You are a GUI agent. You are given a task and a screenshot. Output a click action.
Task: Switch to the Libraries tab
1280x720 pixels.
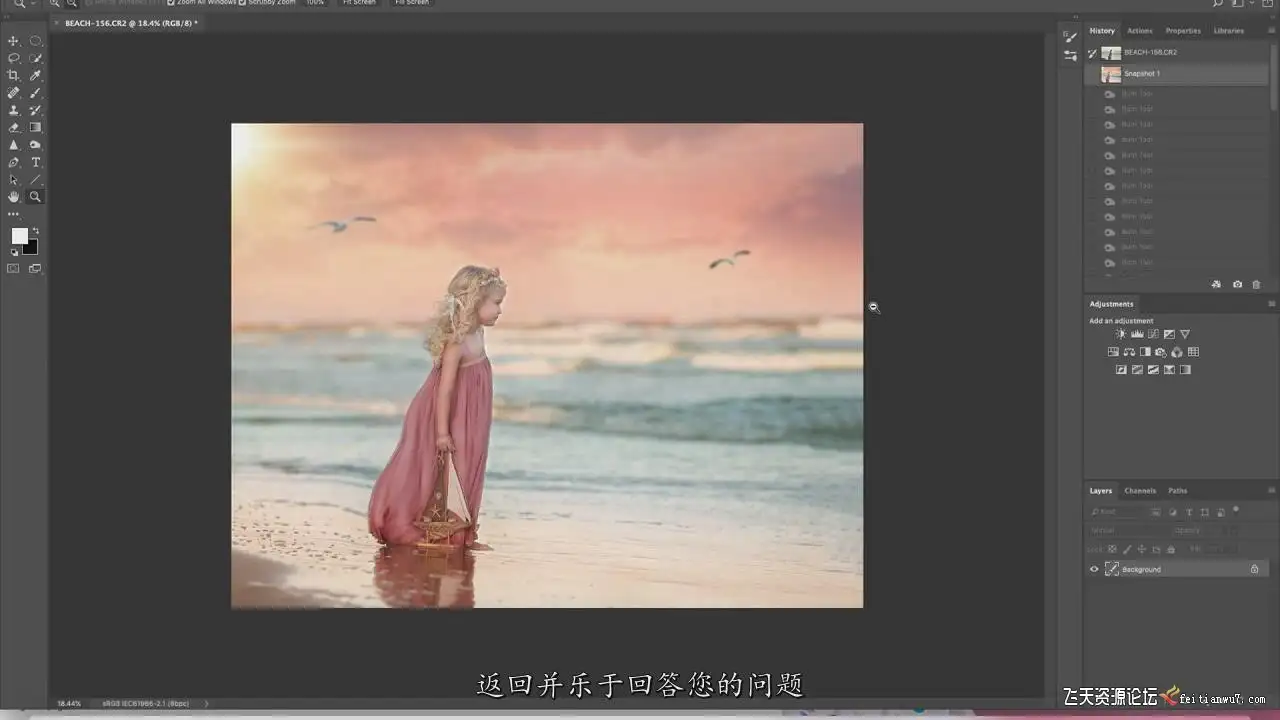tap(1229, 31)
